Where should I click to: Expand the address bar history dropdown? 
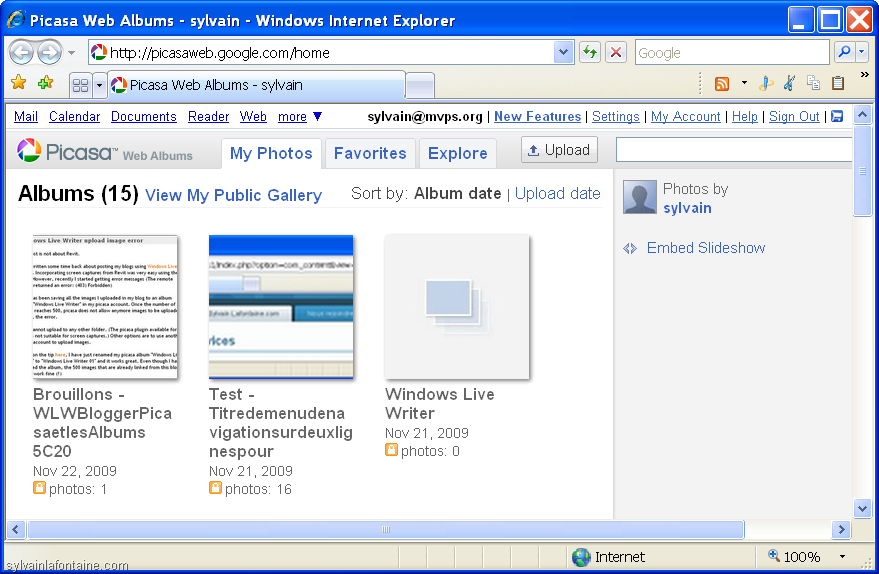tap(563, 53)
